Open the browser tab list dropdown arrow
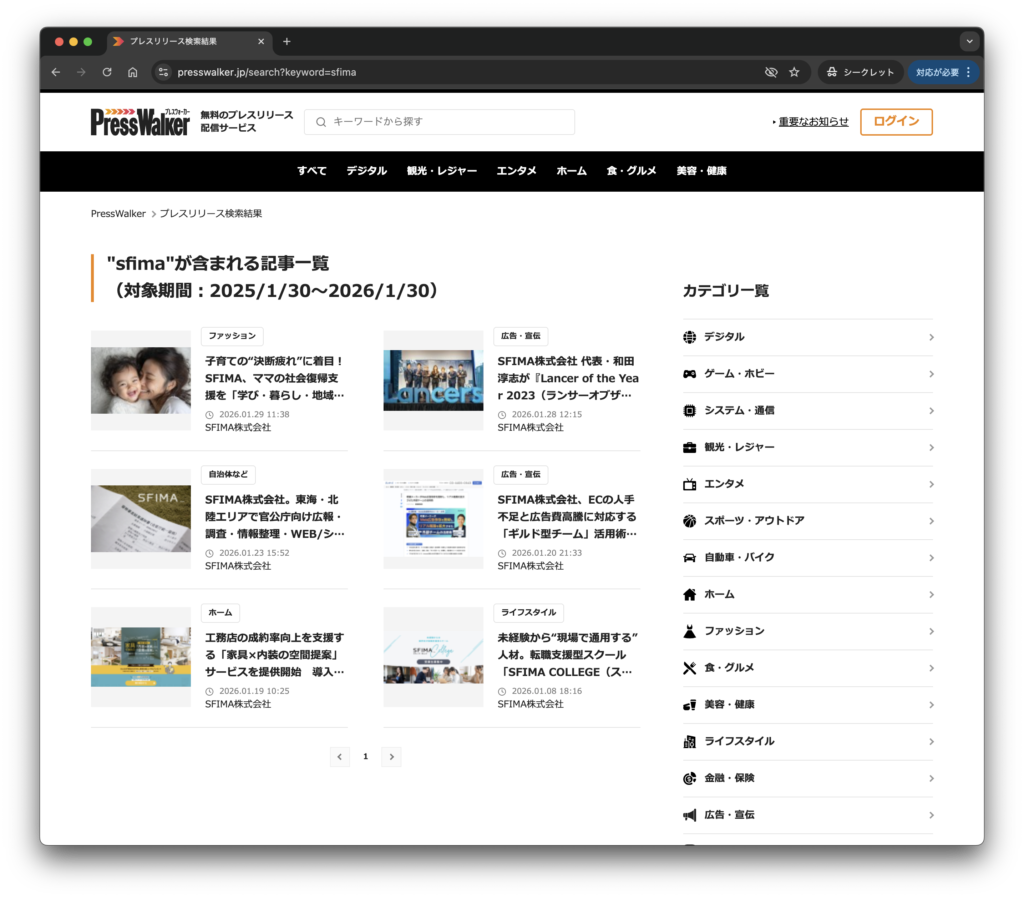This screenshot has height=898, width=1024. click(969, 41)
